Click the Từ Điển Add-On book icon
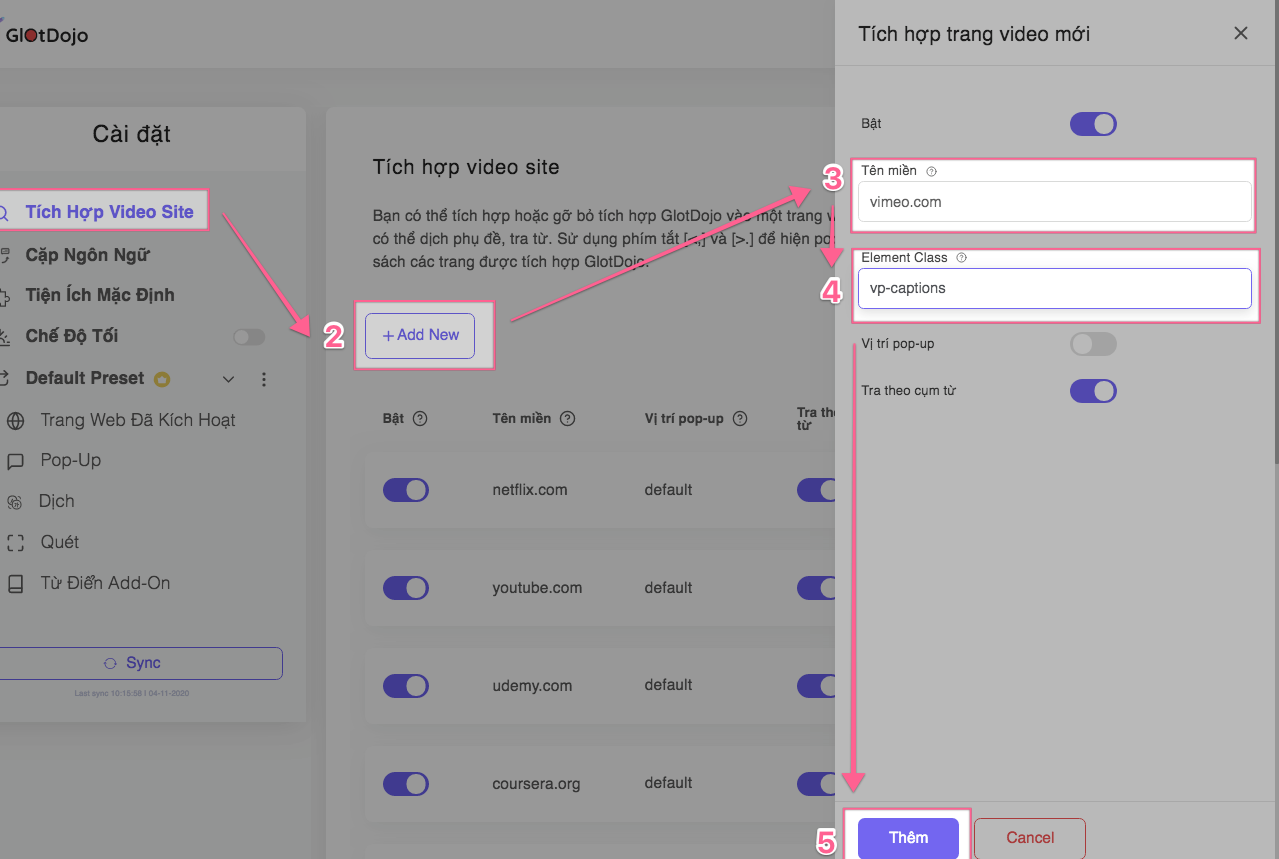This screenshot has width=1279, height=859. click(x=15, y=585)
